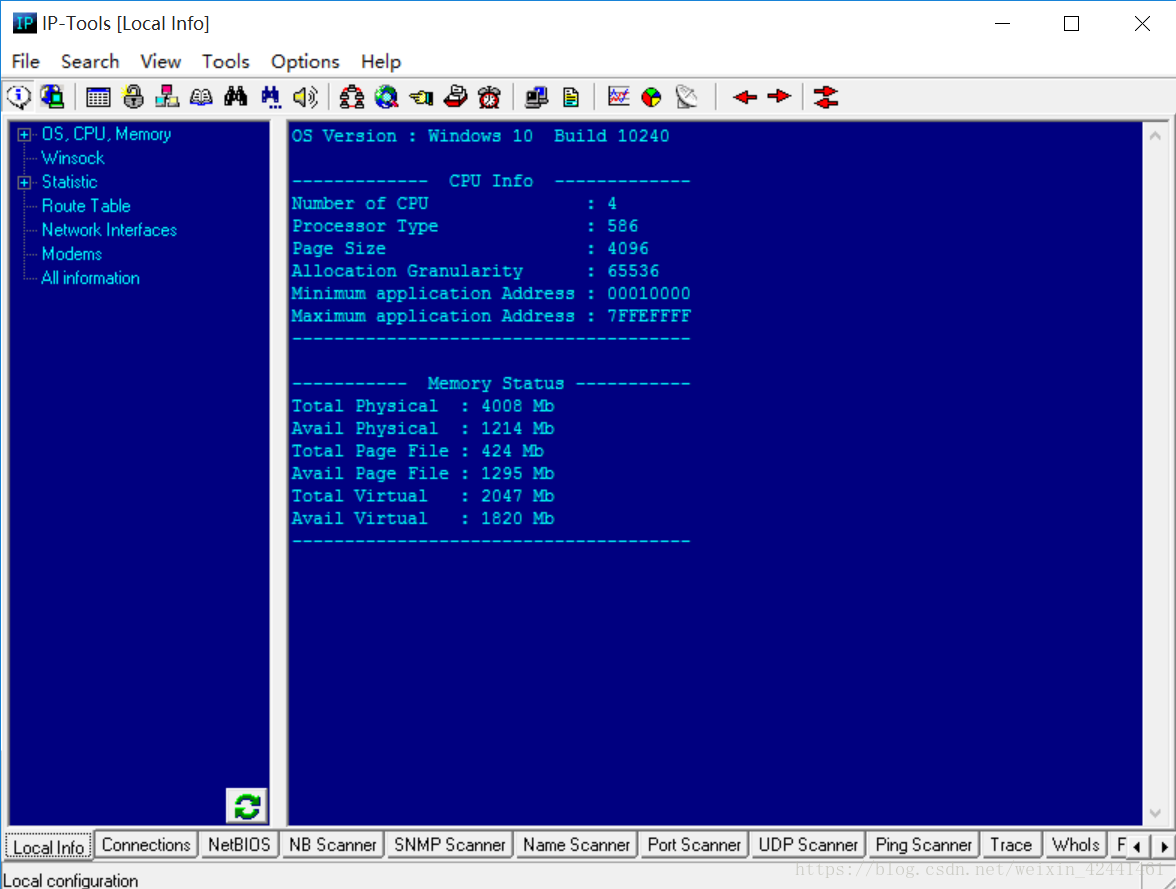Click the Number of CPU line
The height and width of the screenshot is (889, 1176).
[x=454, y=203]
